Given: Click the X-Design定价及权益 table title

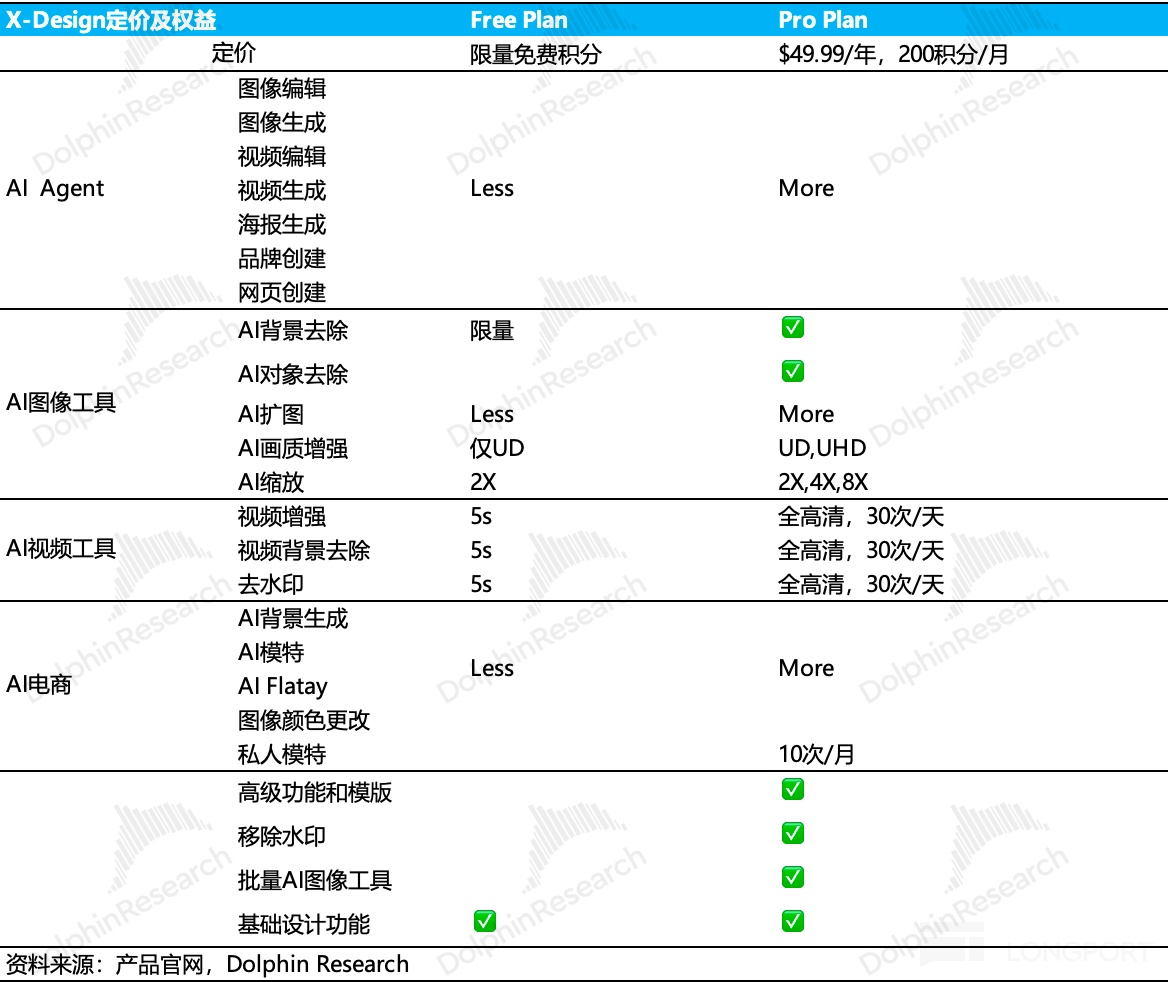Looking at the screenshot, I should (111, 20).
